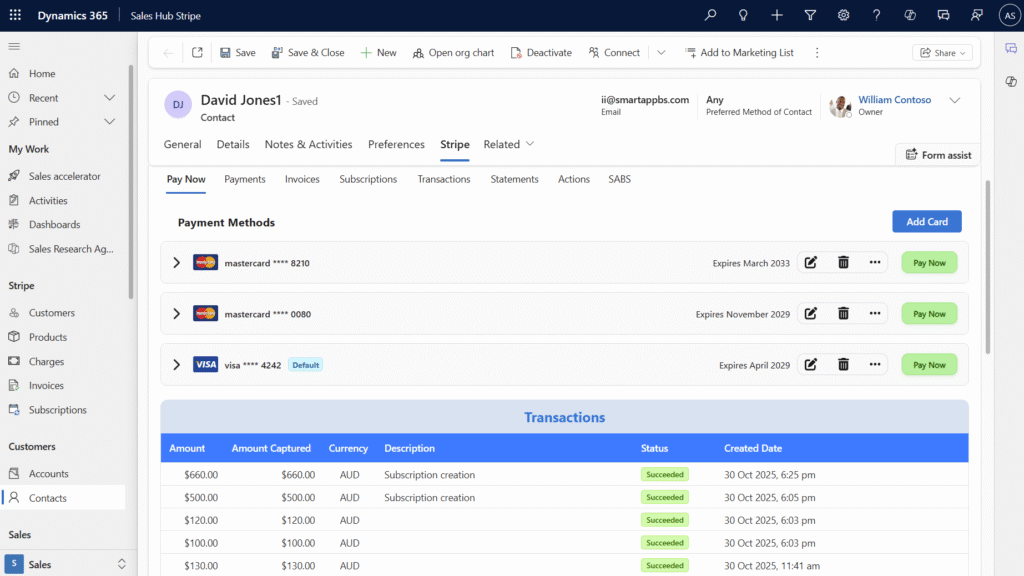Expand the visa 4242 card row
Screen dimensions: 1024x576
(x=177, y=365)
